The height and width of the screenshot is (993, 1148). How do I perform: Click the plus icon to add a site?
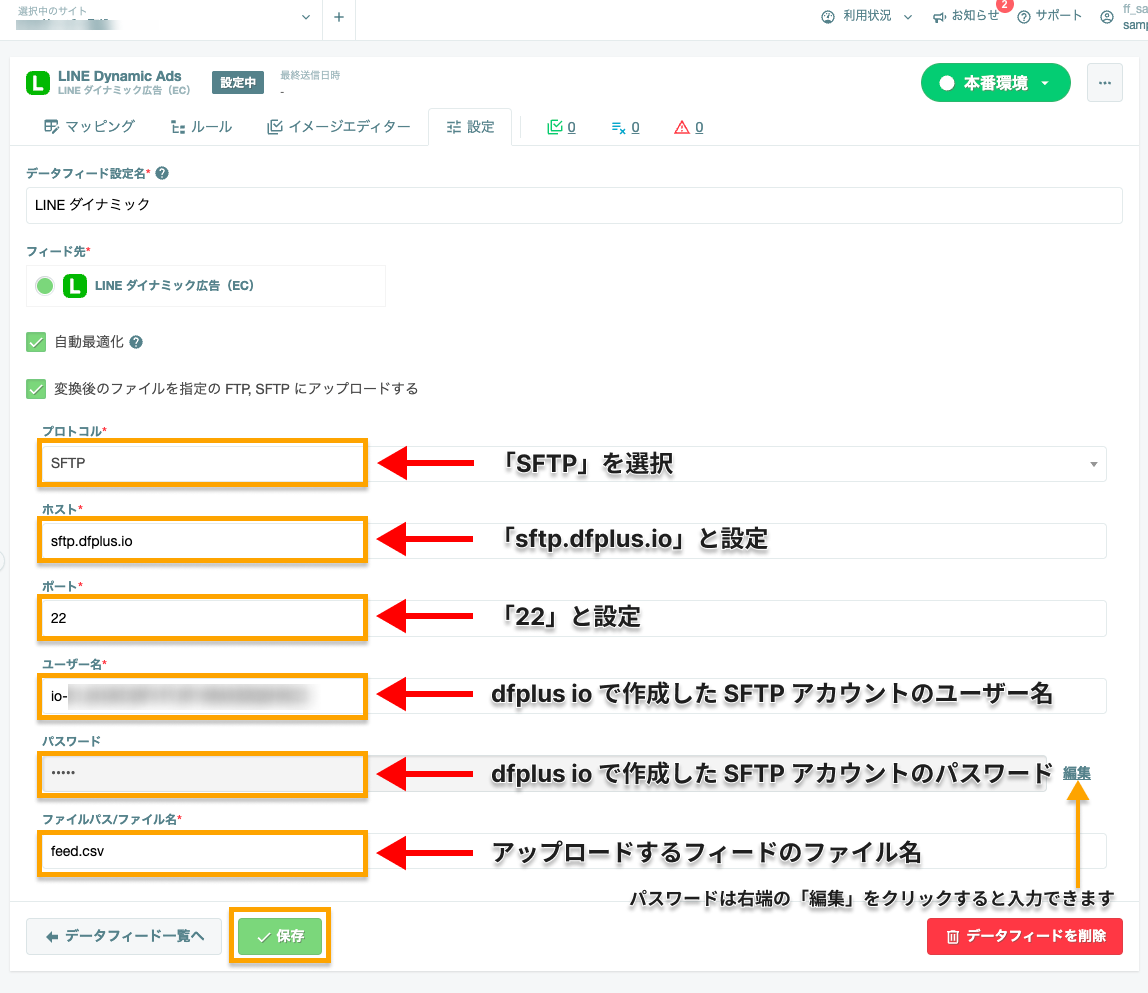pyautogui.click(x=338, y=17)
